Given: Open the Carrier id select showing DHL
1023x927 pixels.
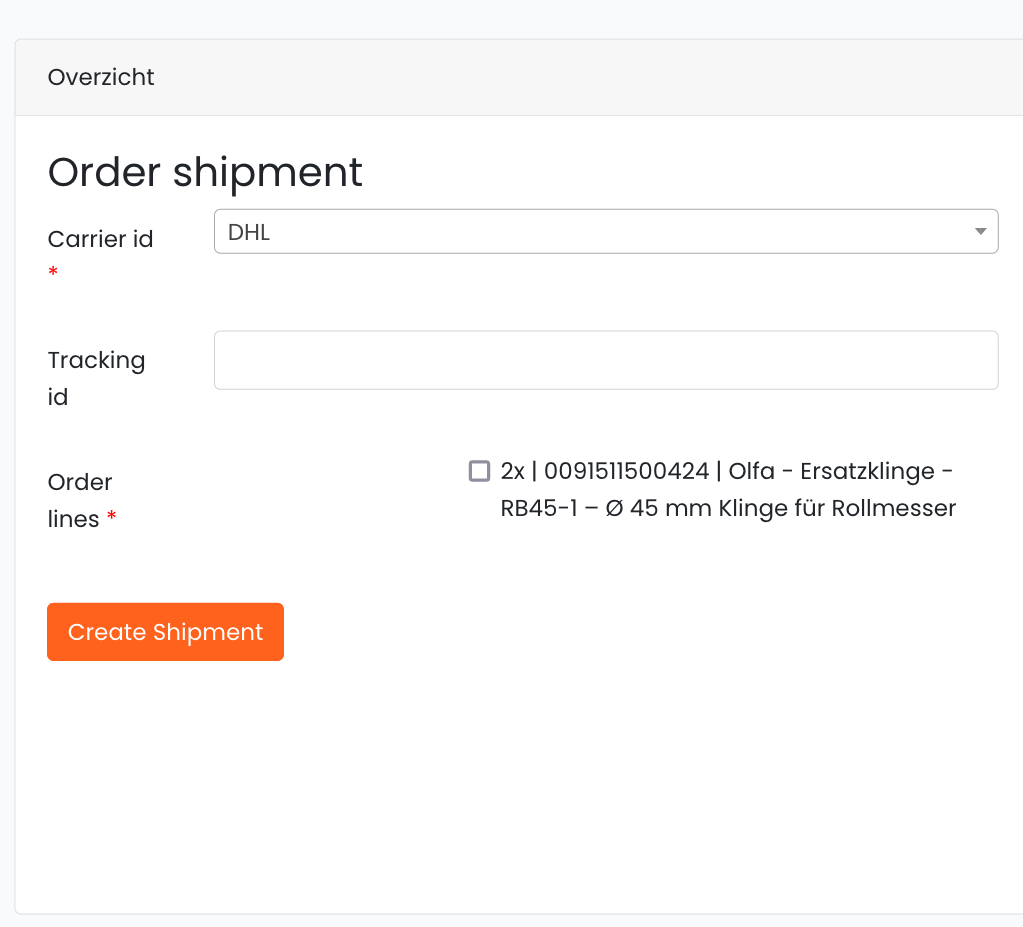Looking at the screenshot, I should point(606,232).
